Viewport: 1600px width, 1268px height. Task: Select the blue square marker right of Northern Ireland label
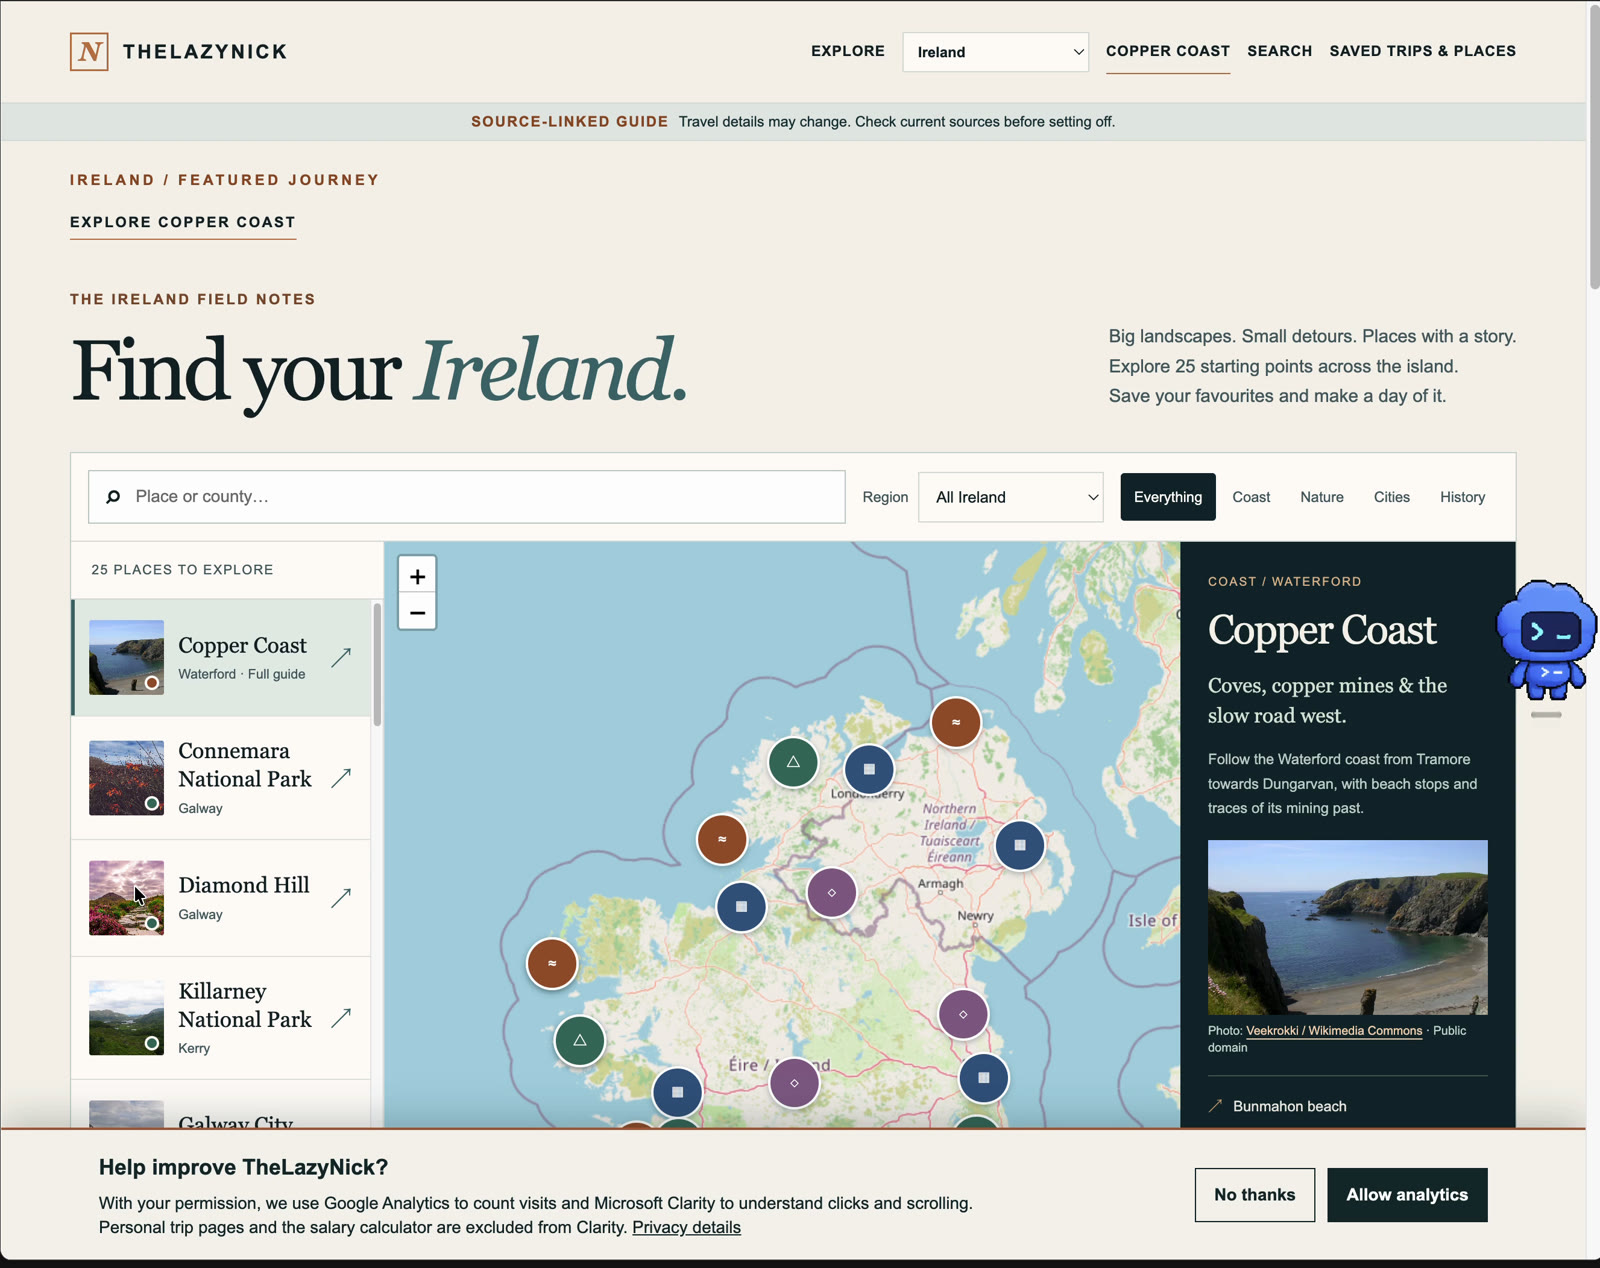[x=1020, y=845]
